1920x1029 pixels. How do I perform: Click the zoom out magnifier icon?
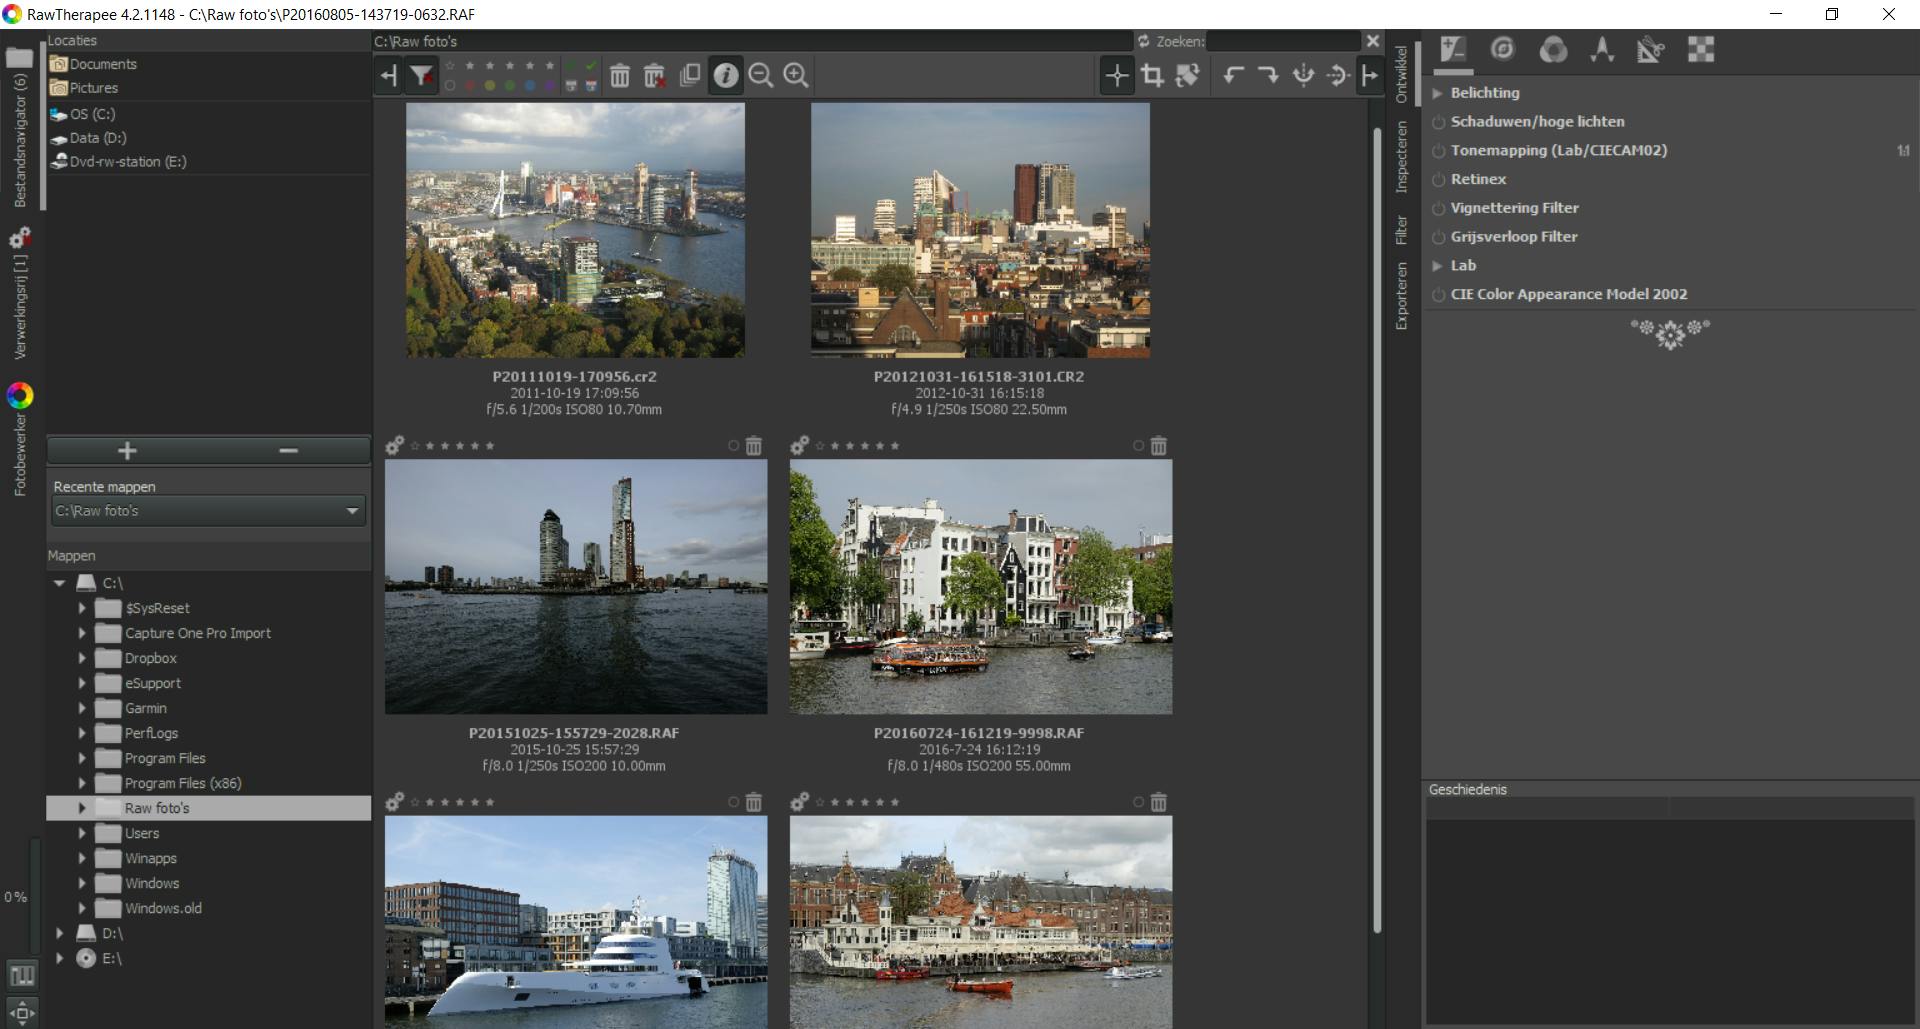click(760, 76)
